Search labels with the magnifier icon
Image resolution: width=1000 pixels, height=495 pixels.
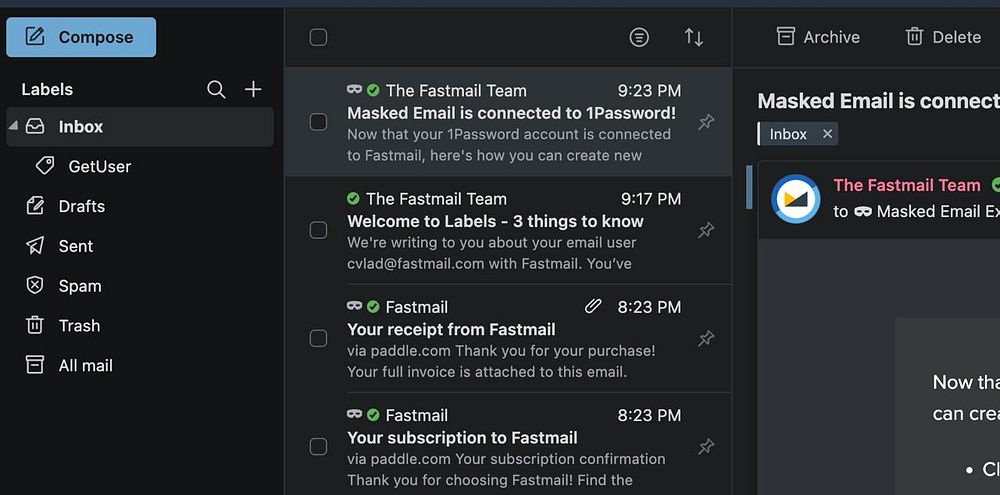click(x=216, y=90)
